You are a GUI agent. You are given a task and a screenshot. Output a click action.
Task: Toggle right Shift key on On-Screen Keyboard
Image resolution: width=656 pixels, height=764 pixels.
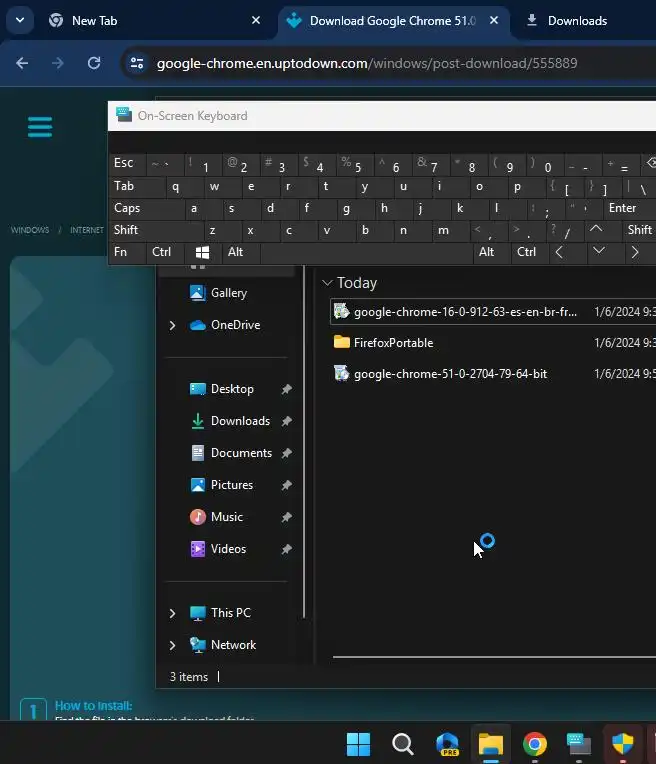(639, 230)
